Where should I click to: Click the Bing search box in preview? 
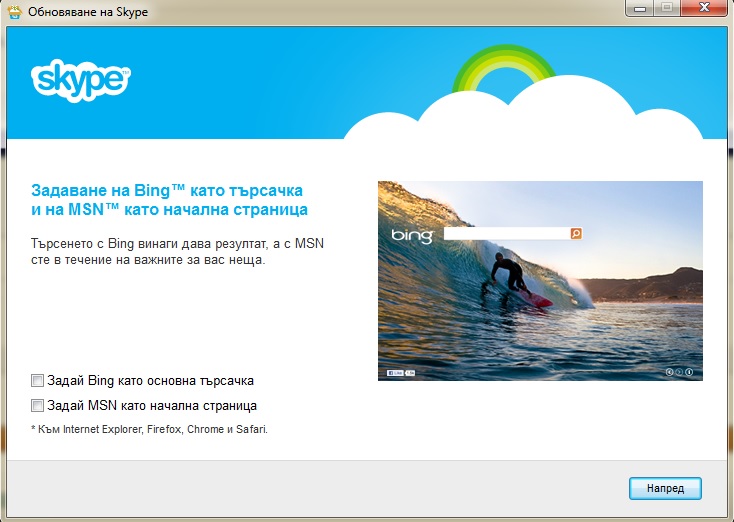pyautogui.click(x=507, y=233)
